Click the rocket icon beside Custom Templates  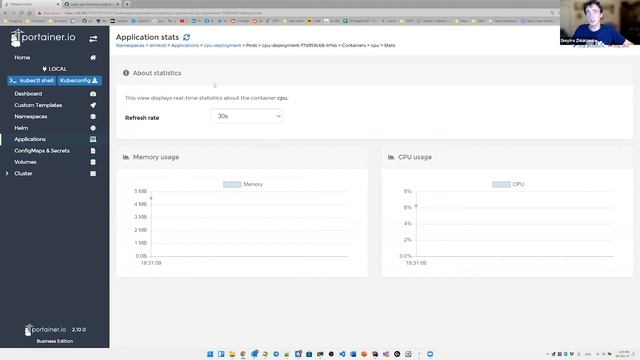pos(93,105)
